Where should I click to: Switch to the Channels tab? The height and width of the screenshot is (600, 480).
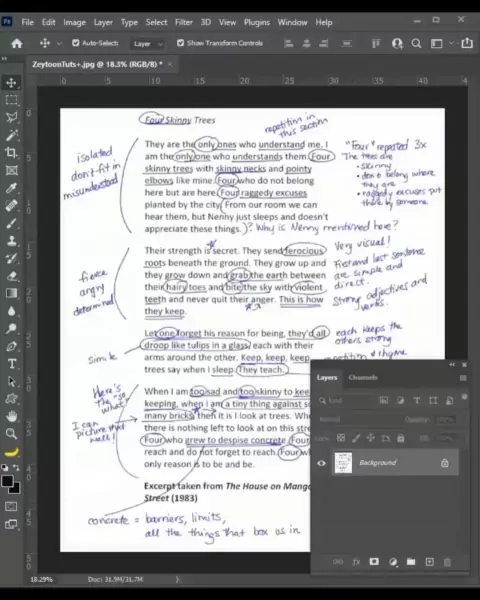(x=363, y=378)
